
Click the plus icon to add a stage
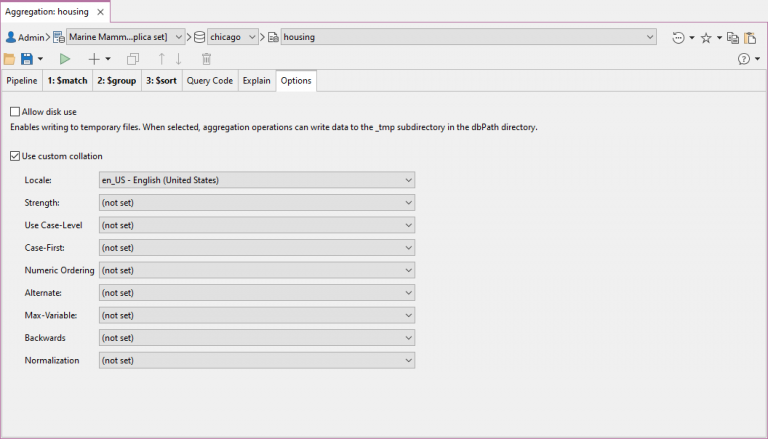tap(94, 60)
